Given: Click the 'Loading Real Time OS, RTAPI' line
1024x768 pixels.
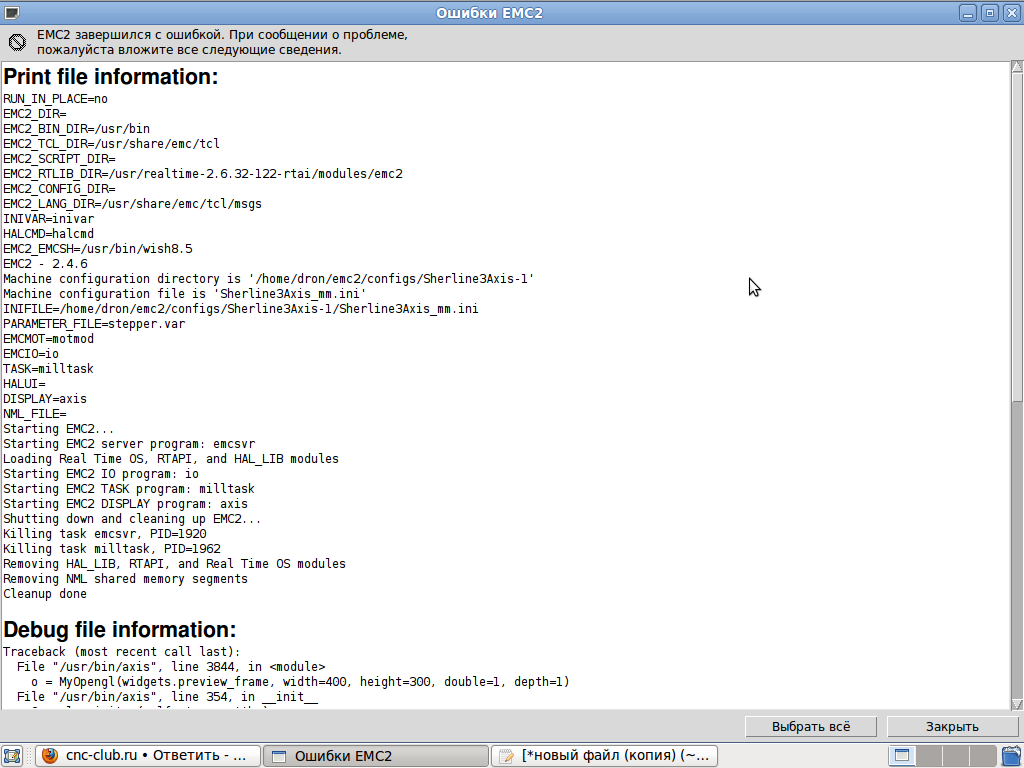Looking at the screenshot, I should (x=171, y=459).
